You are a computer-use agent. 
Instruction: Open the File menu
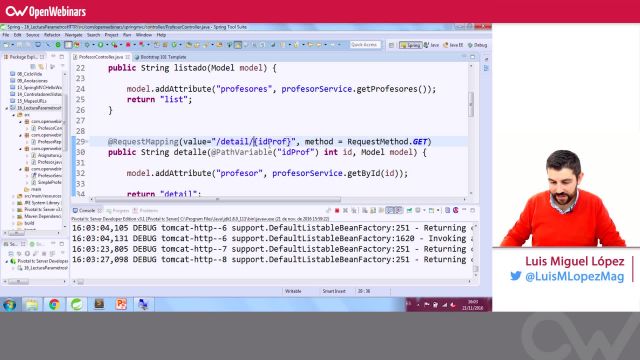(x=6, y=35)
